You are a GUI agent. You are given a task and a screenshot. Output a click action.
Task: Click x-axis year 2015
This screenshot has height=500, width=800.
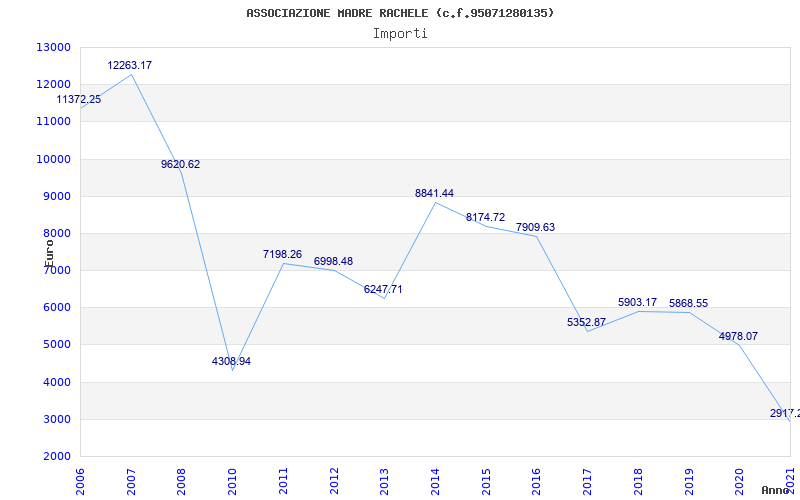(x=486, y=482)
